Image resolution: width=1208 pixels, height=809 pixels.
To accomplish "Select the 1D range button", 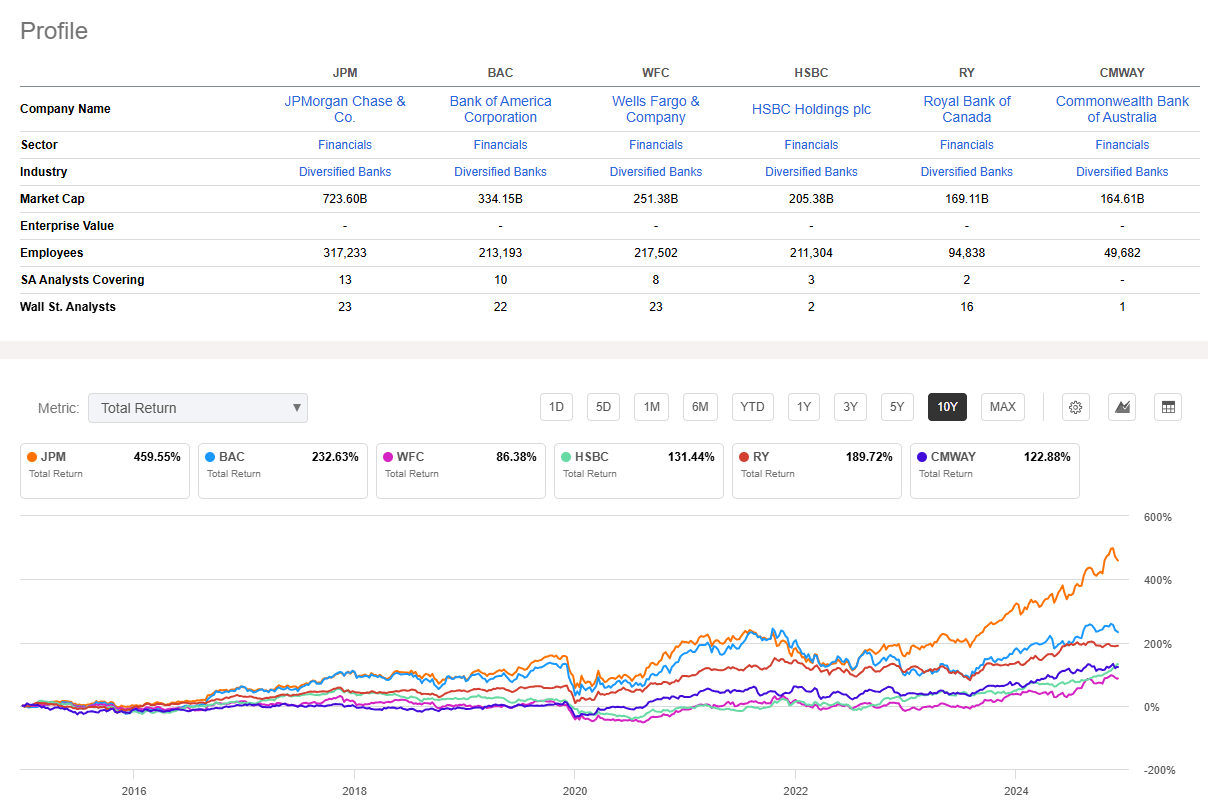I will point(556,407).
